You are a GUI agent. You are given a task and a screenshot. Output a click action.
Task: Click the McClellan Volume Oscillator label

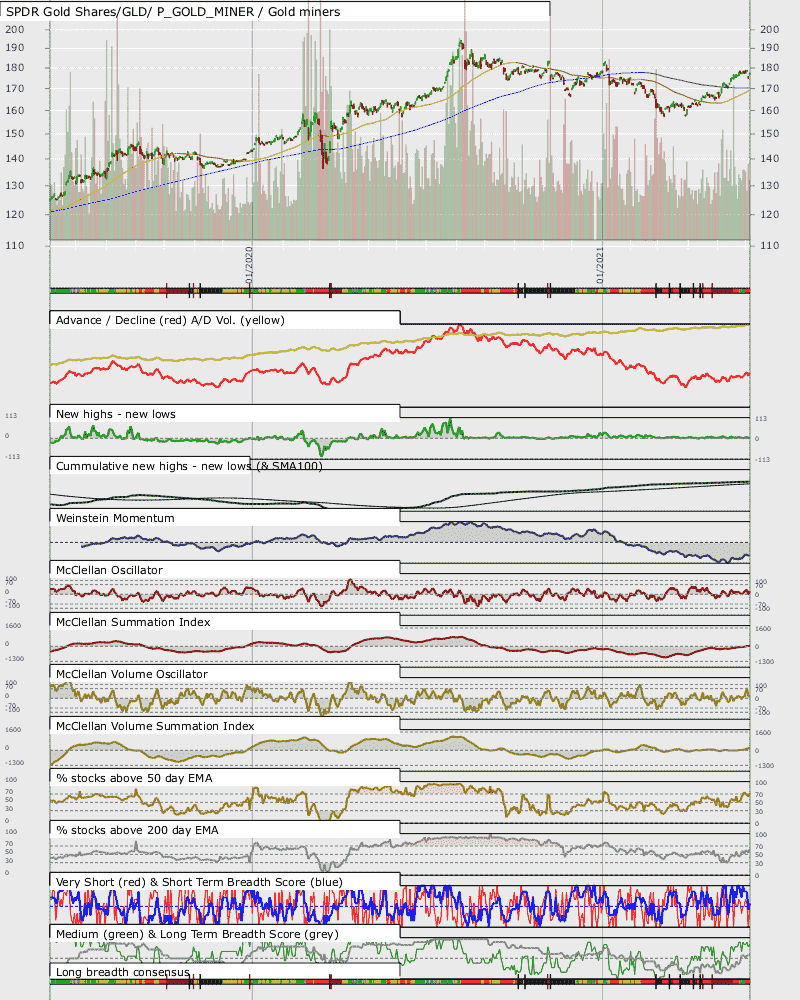pyautogui.click(x=131, y=674)
